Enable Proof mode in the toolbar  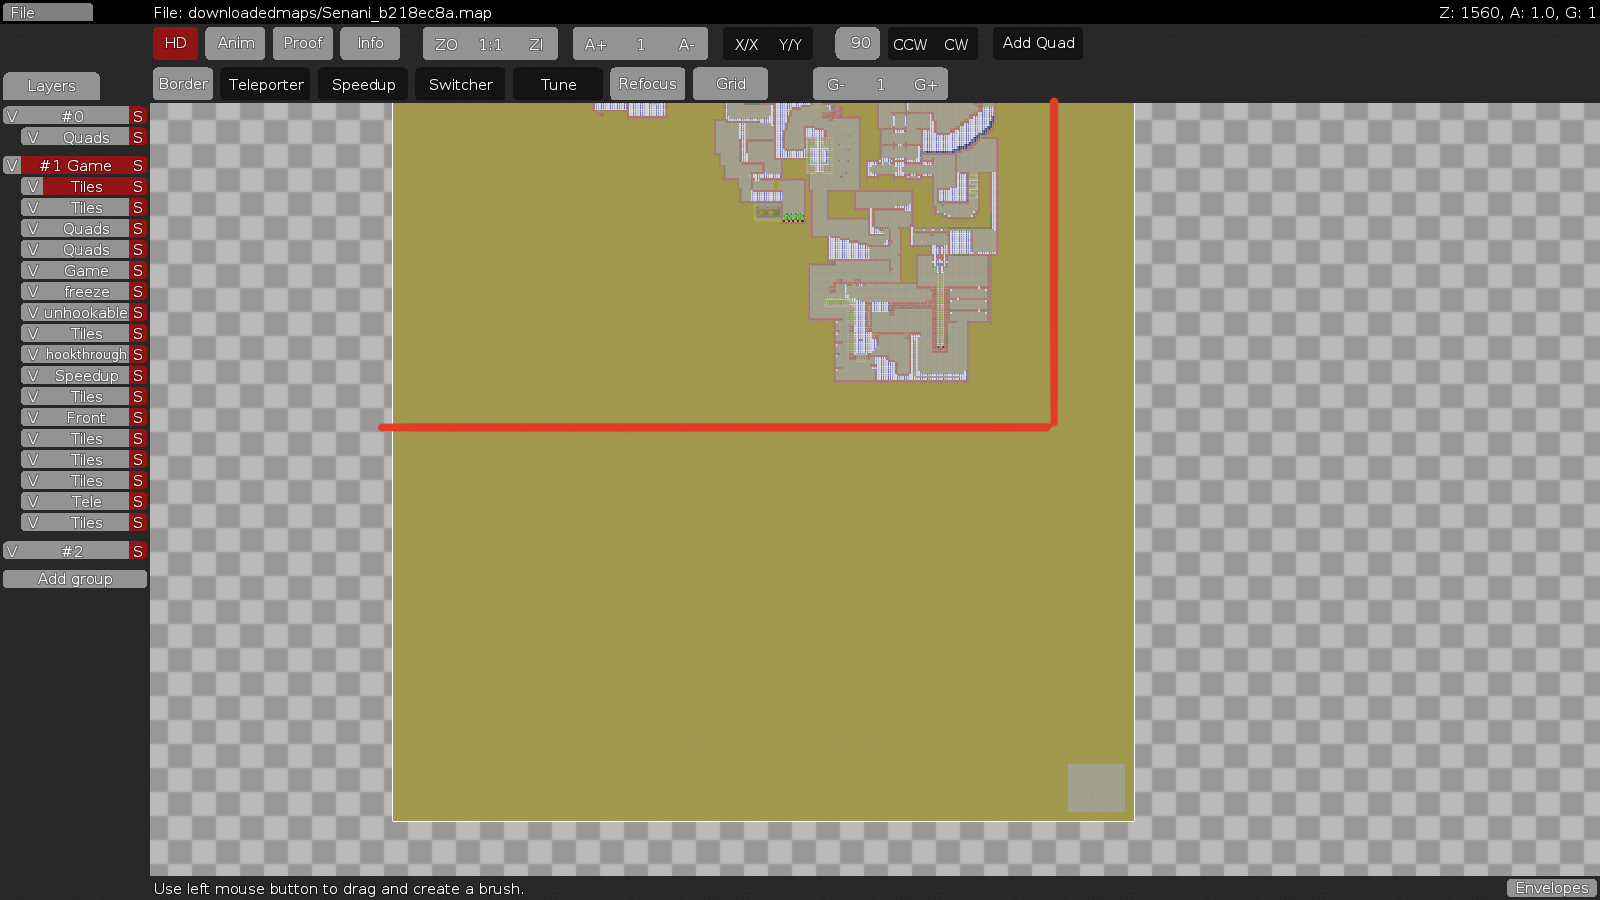302,43
